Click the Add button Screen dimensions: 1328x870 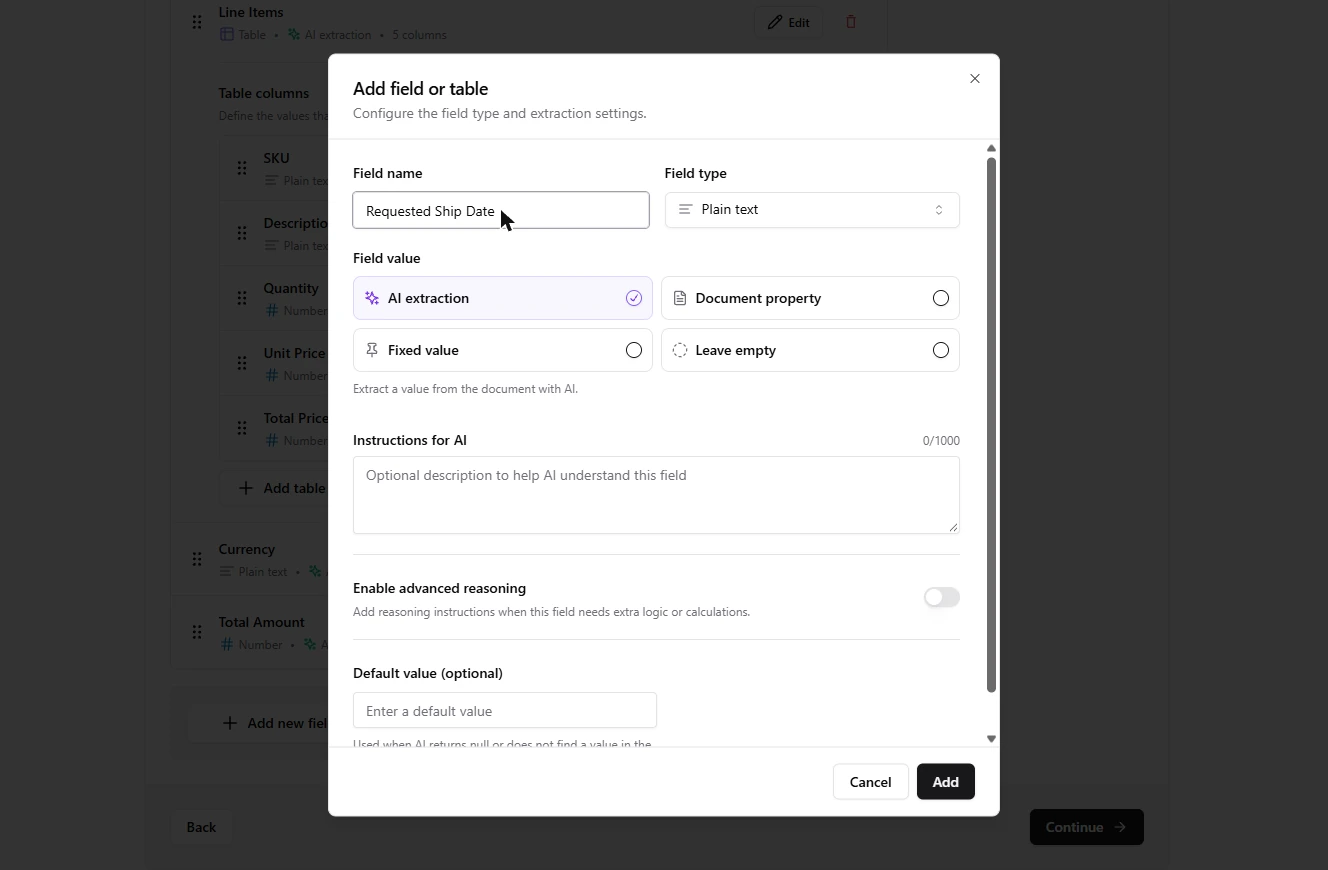[x=946, y=782]
